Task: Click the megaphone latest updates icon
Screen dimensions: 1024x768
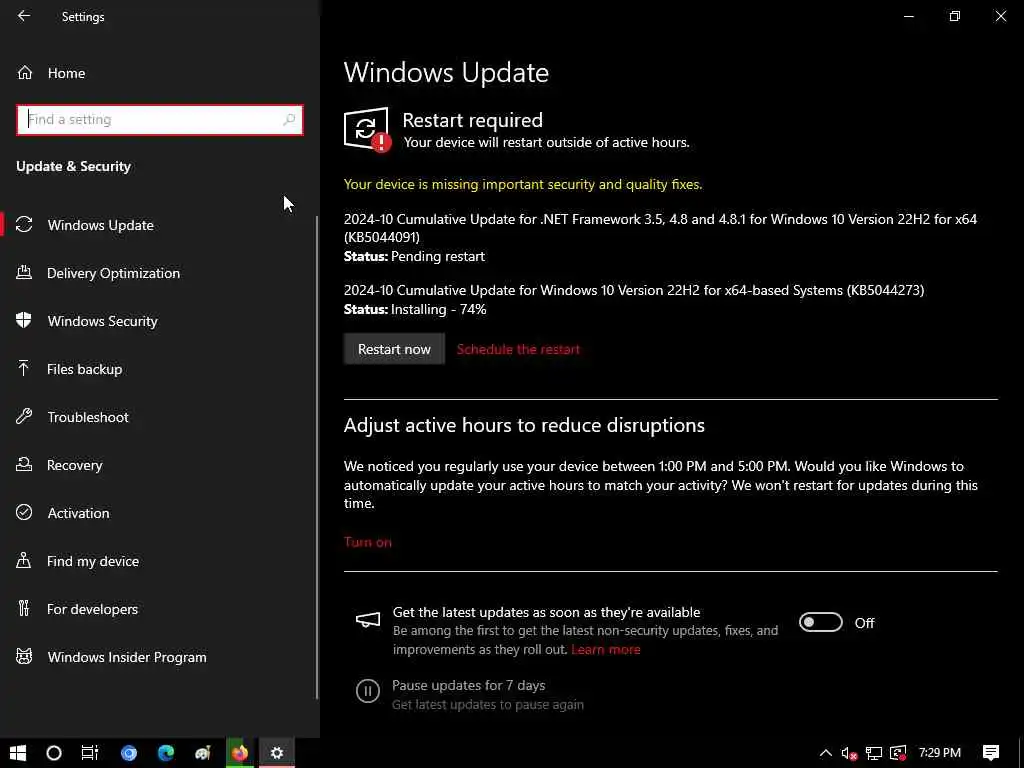Action: coord(368,619)
